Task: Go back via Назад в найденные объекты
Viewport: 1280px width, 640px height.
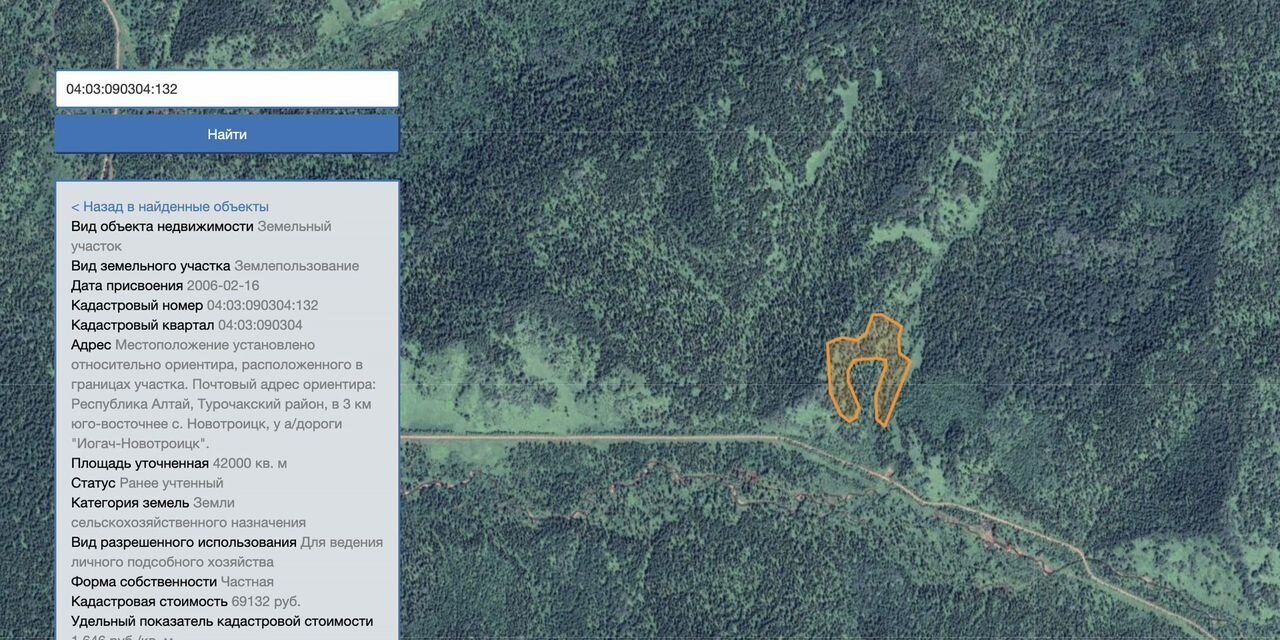Action: click(169, 206)
